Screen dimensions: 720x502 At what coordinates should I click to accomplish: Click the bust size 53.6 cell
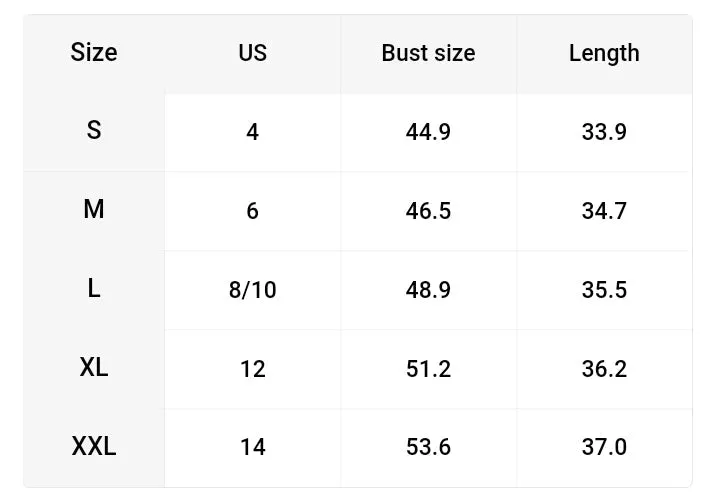tap(428, 447)
